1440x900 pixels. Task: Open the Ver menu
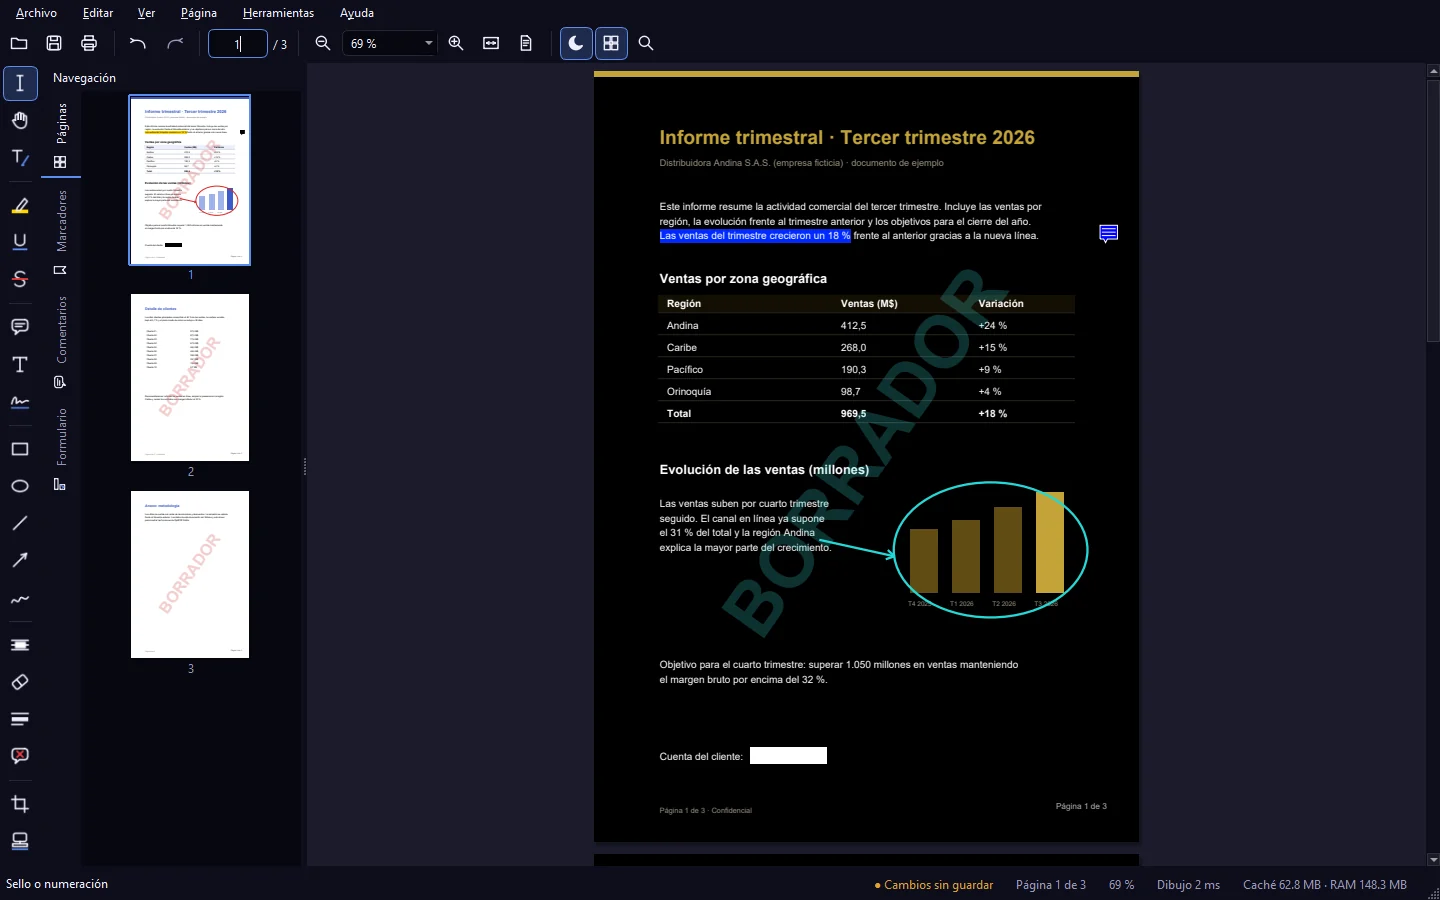coord(146,13)
